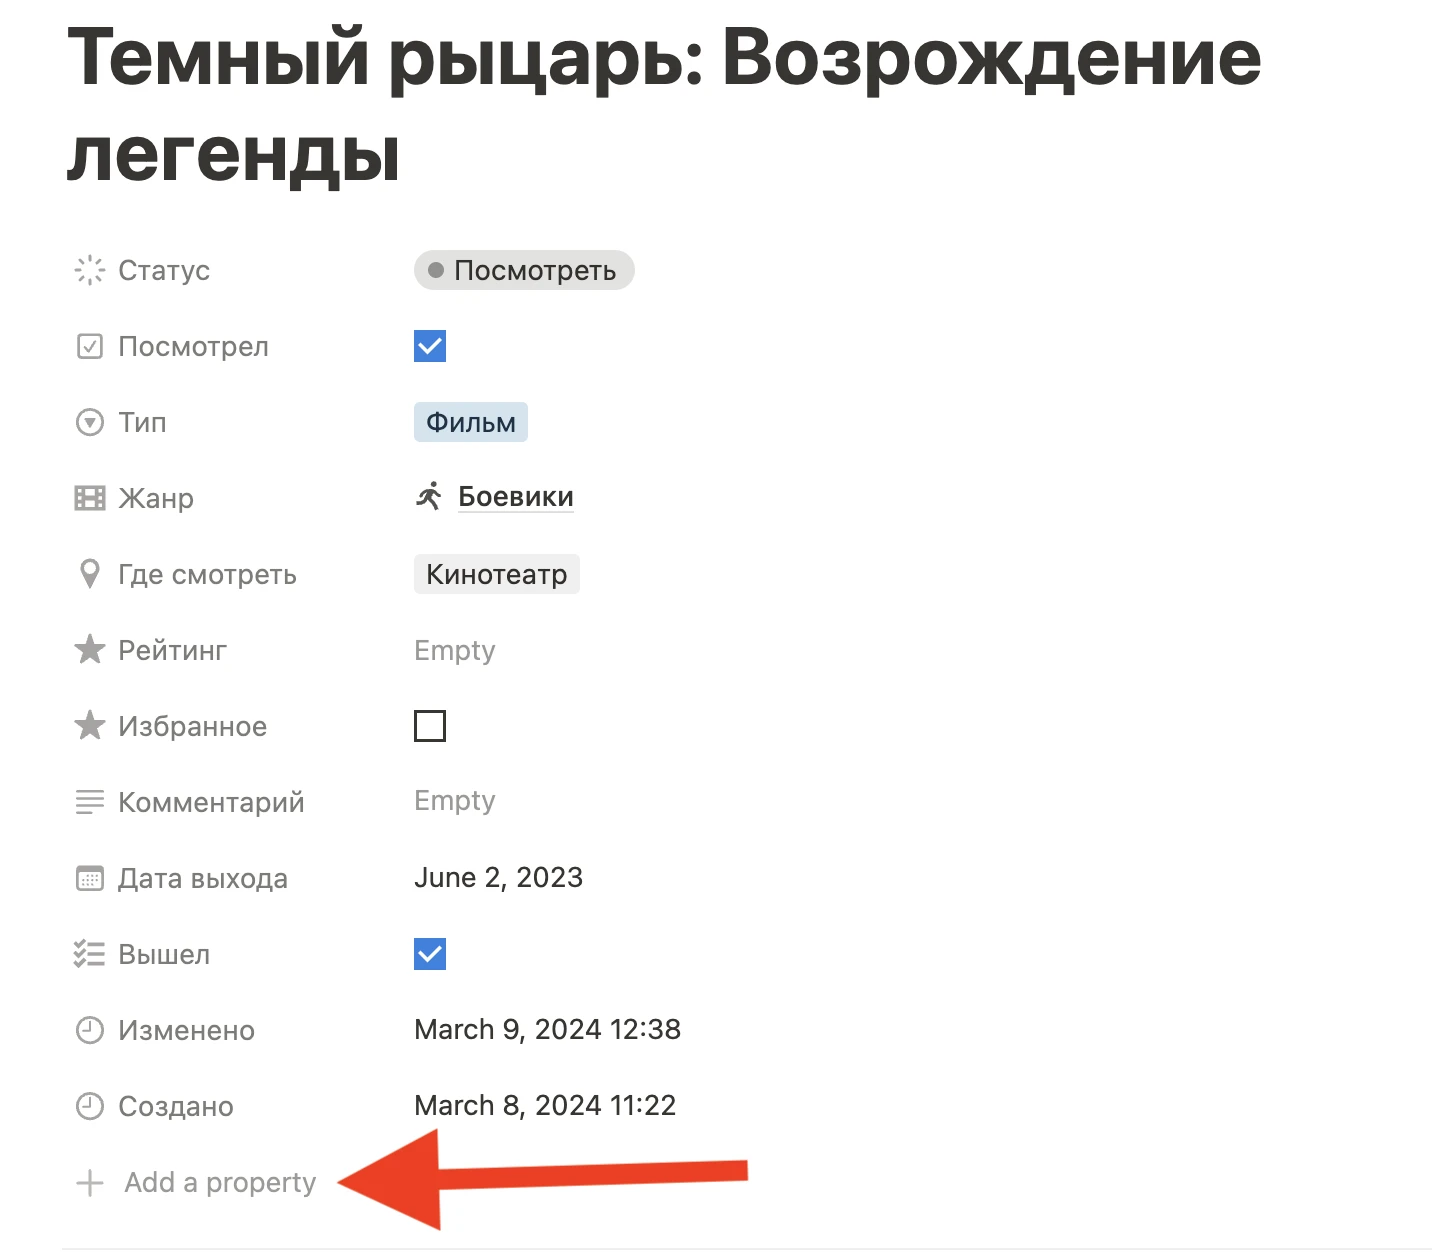Click the running man icon next to Боевики

(429, 496)
